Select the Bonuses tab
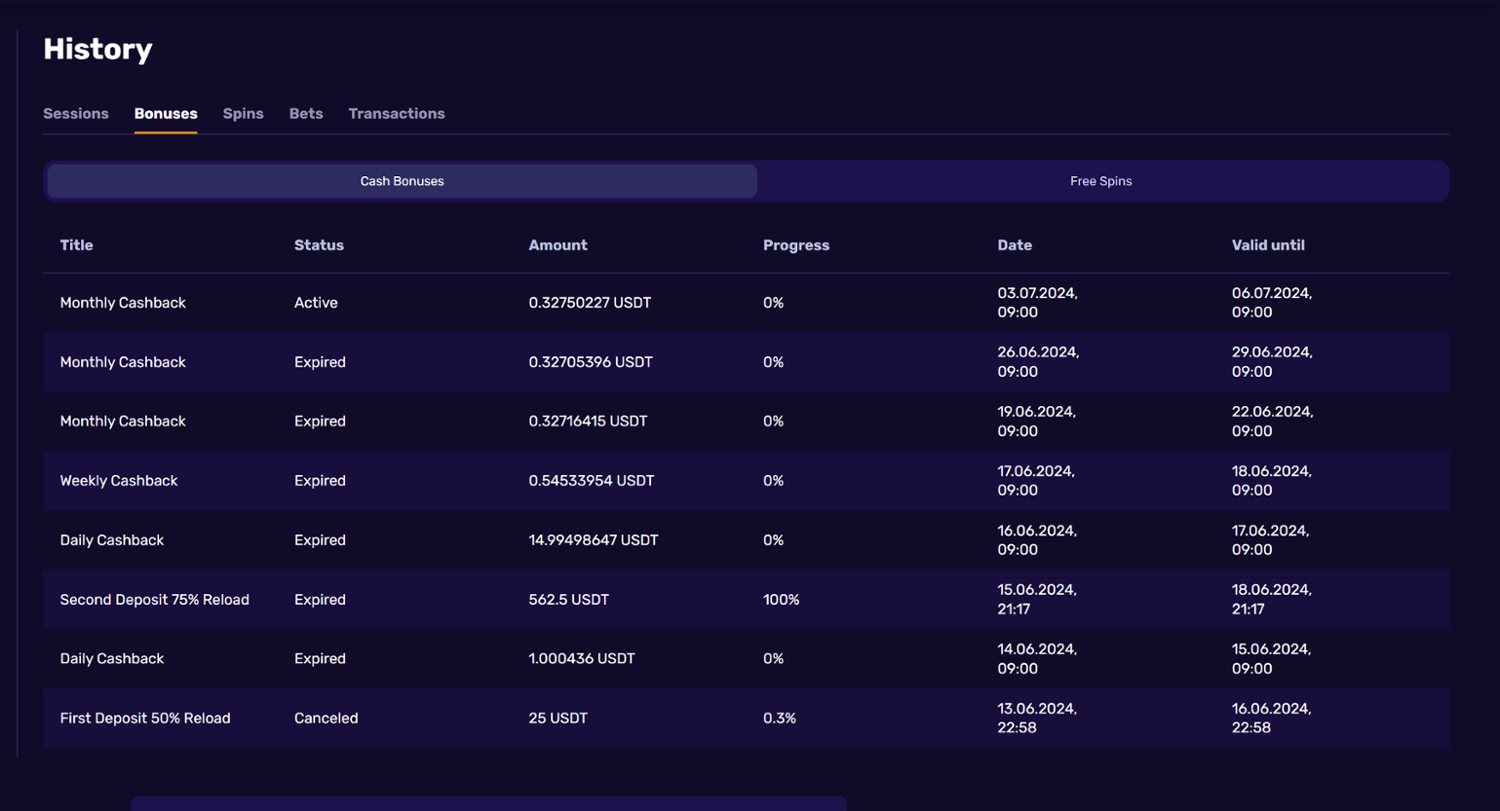1500x811 pixels. coord(166,114)
